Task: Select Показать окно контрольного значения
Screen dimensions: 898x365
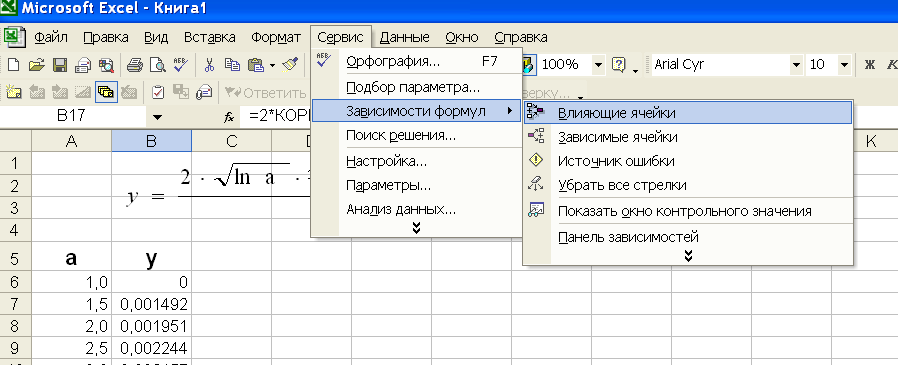Action: [x=688, y=211]
